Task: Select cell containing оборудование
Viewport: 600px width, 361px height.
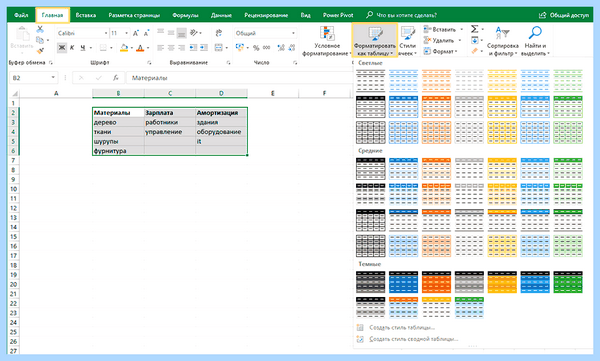Action: [x=221, y=132]
